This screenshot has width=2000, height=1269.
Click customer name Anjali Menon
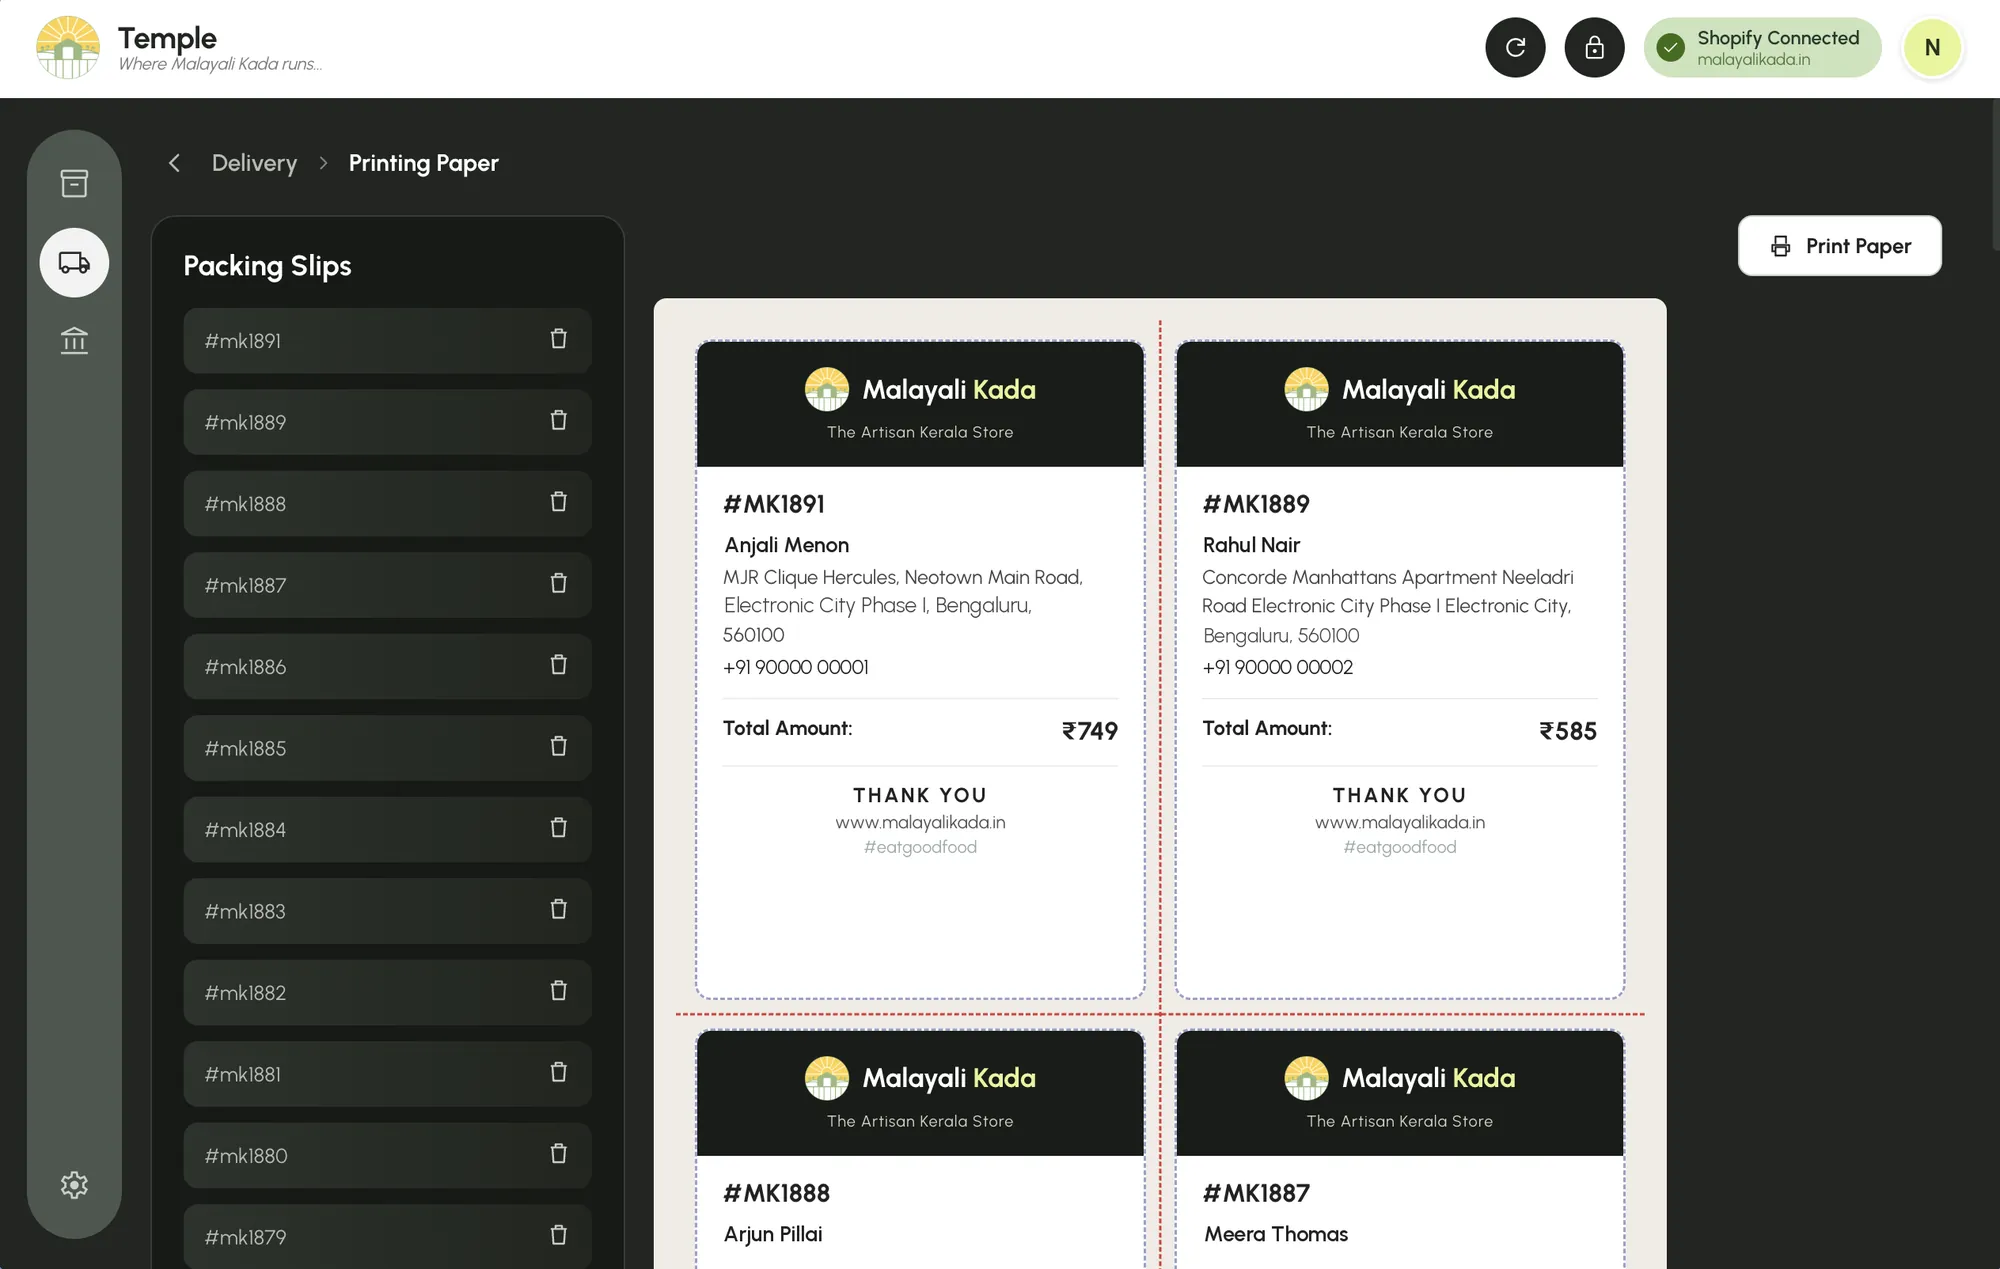(787, 546)
